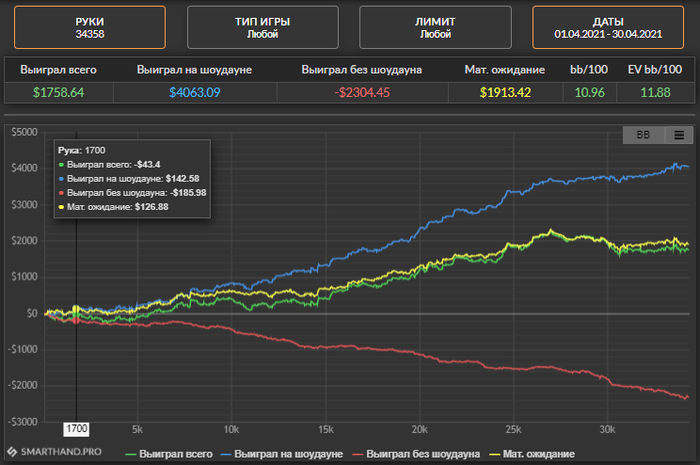Toggle Мат. ожидание series in legend
Screen dimensions: 700x465
click(532, 454)
